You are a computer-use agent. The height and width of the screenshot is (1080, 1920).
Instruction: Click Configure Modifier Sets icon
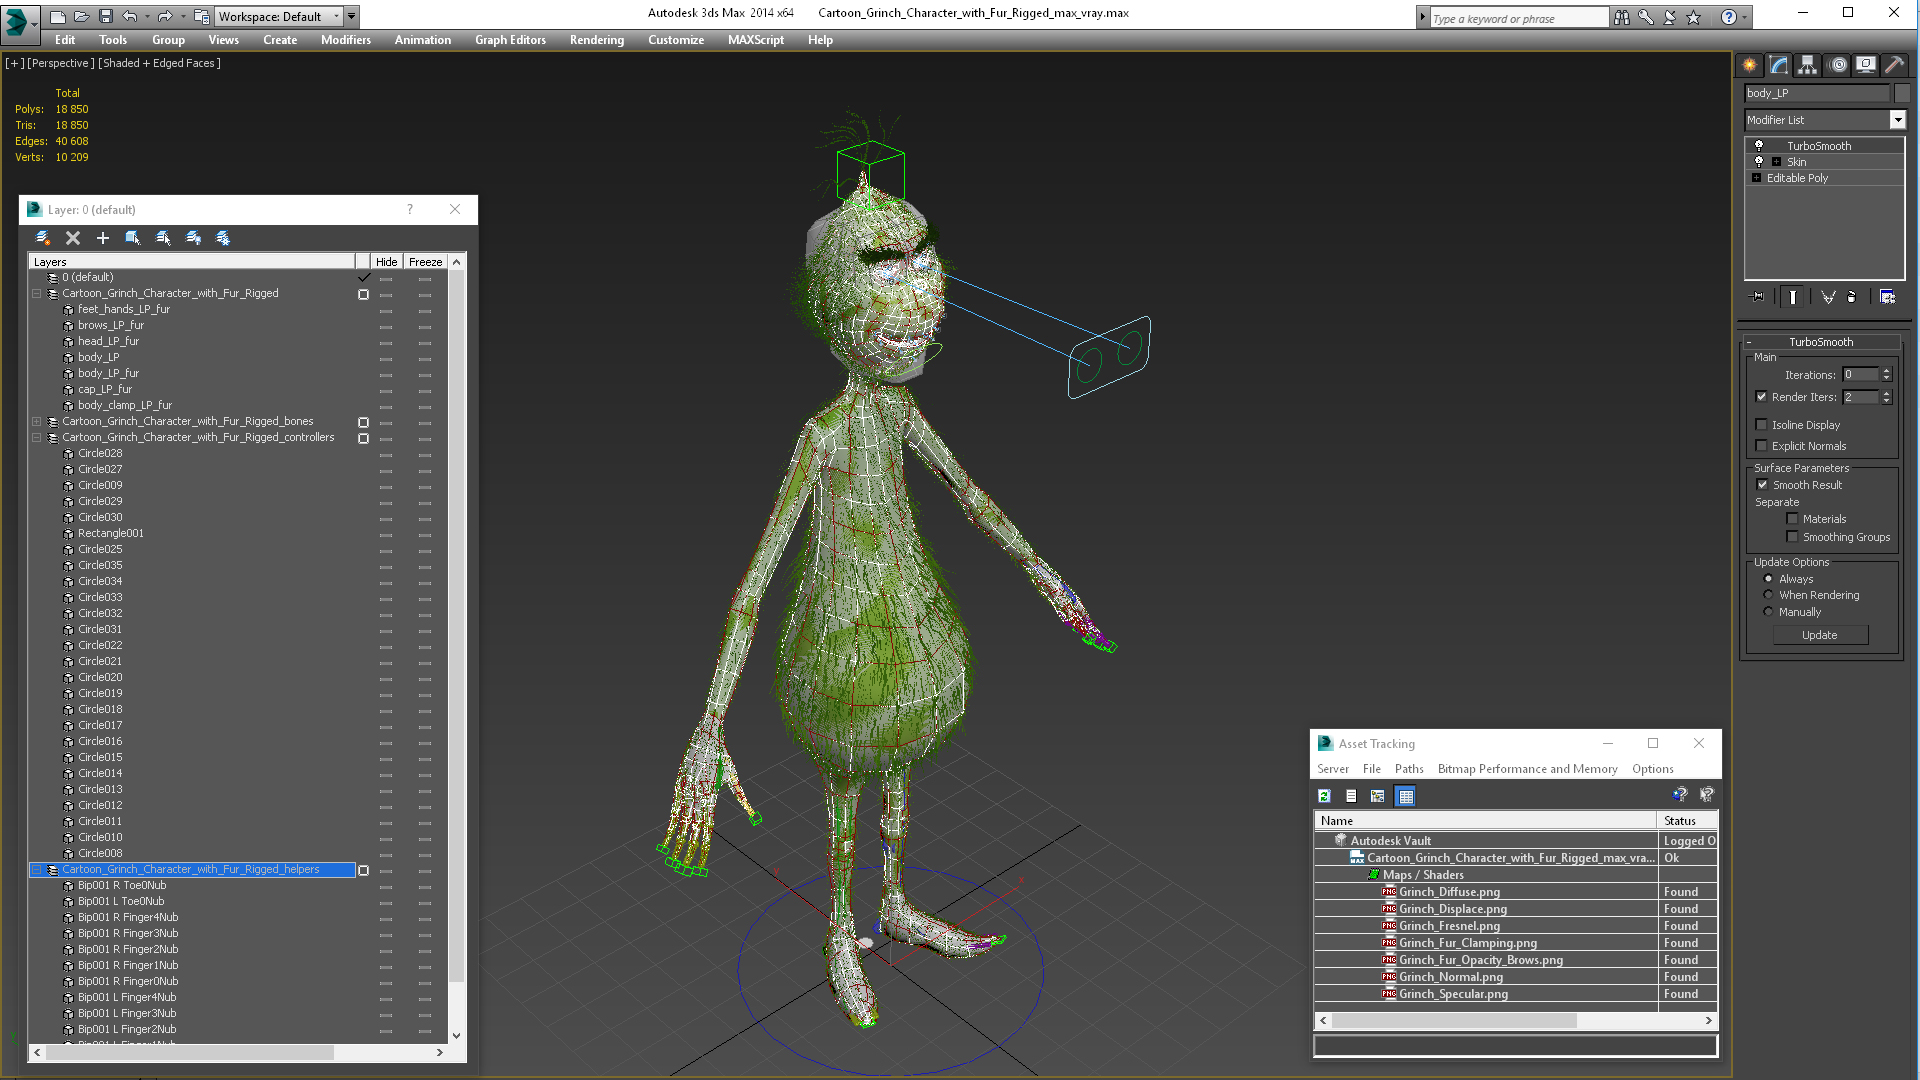(x=1887, y=297)
